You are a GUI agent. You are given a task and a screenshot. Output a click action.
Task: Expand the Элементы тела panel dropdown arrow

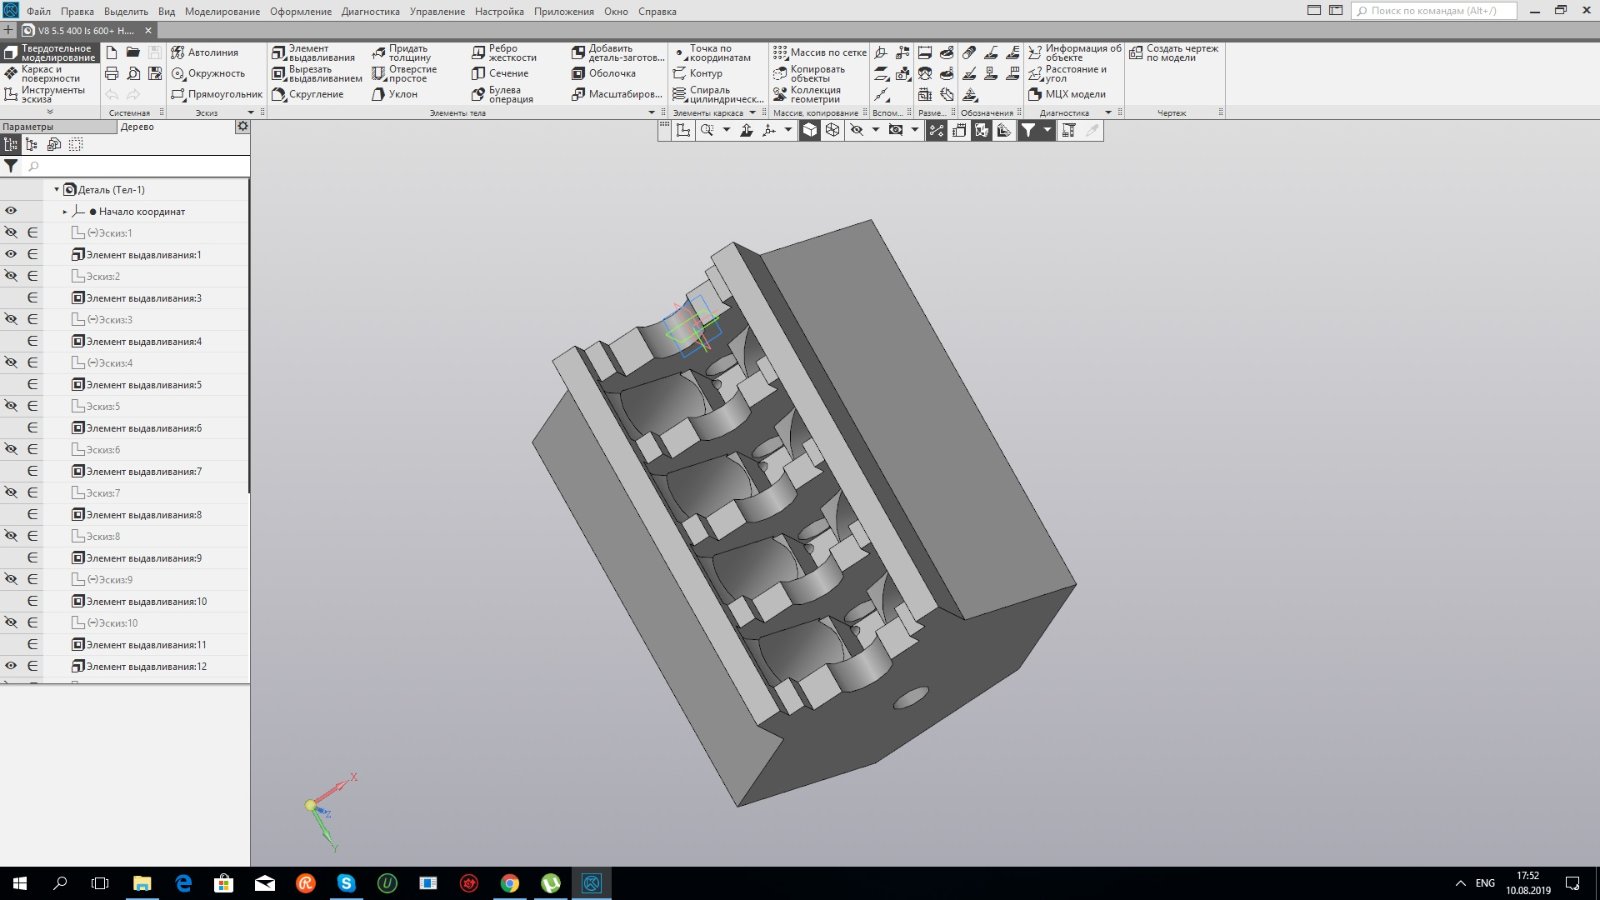(652, 113)
